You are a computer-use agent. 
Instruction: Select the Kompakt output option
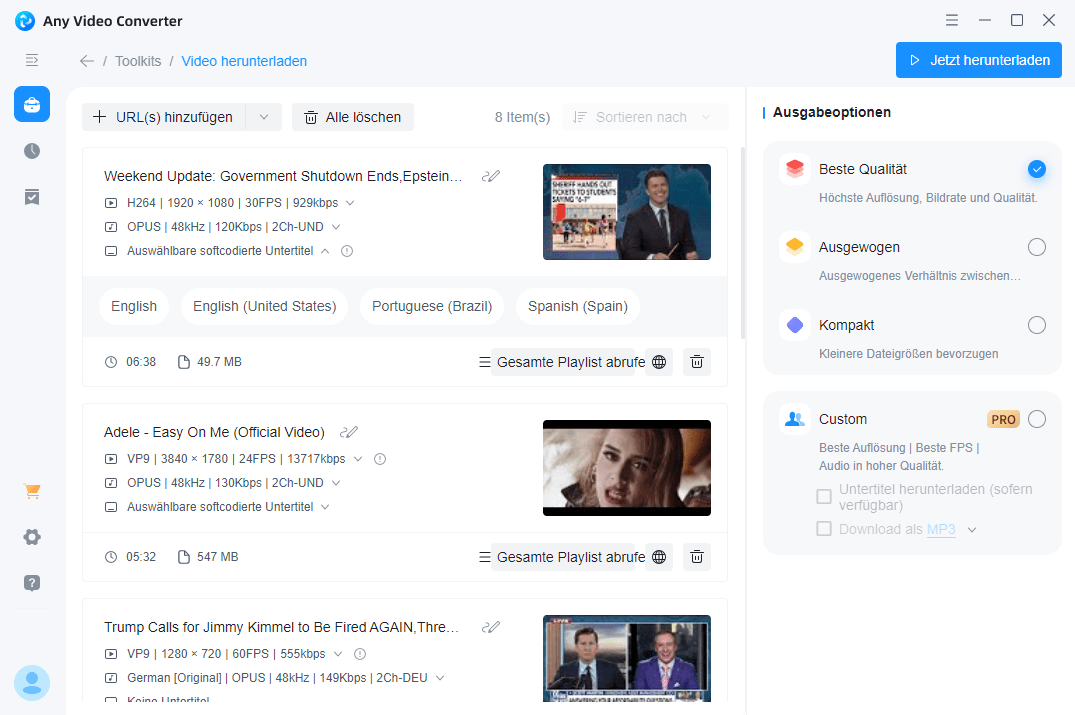[1036, 325]
